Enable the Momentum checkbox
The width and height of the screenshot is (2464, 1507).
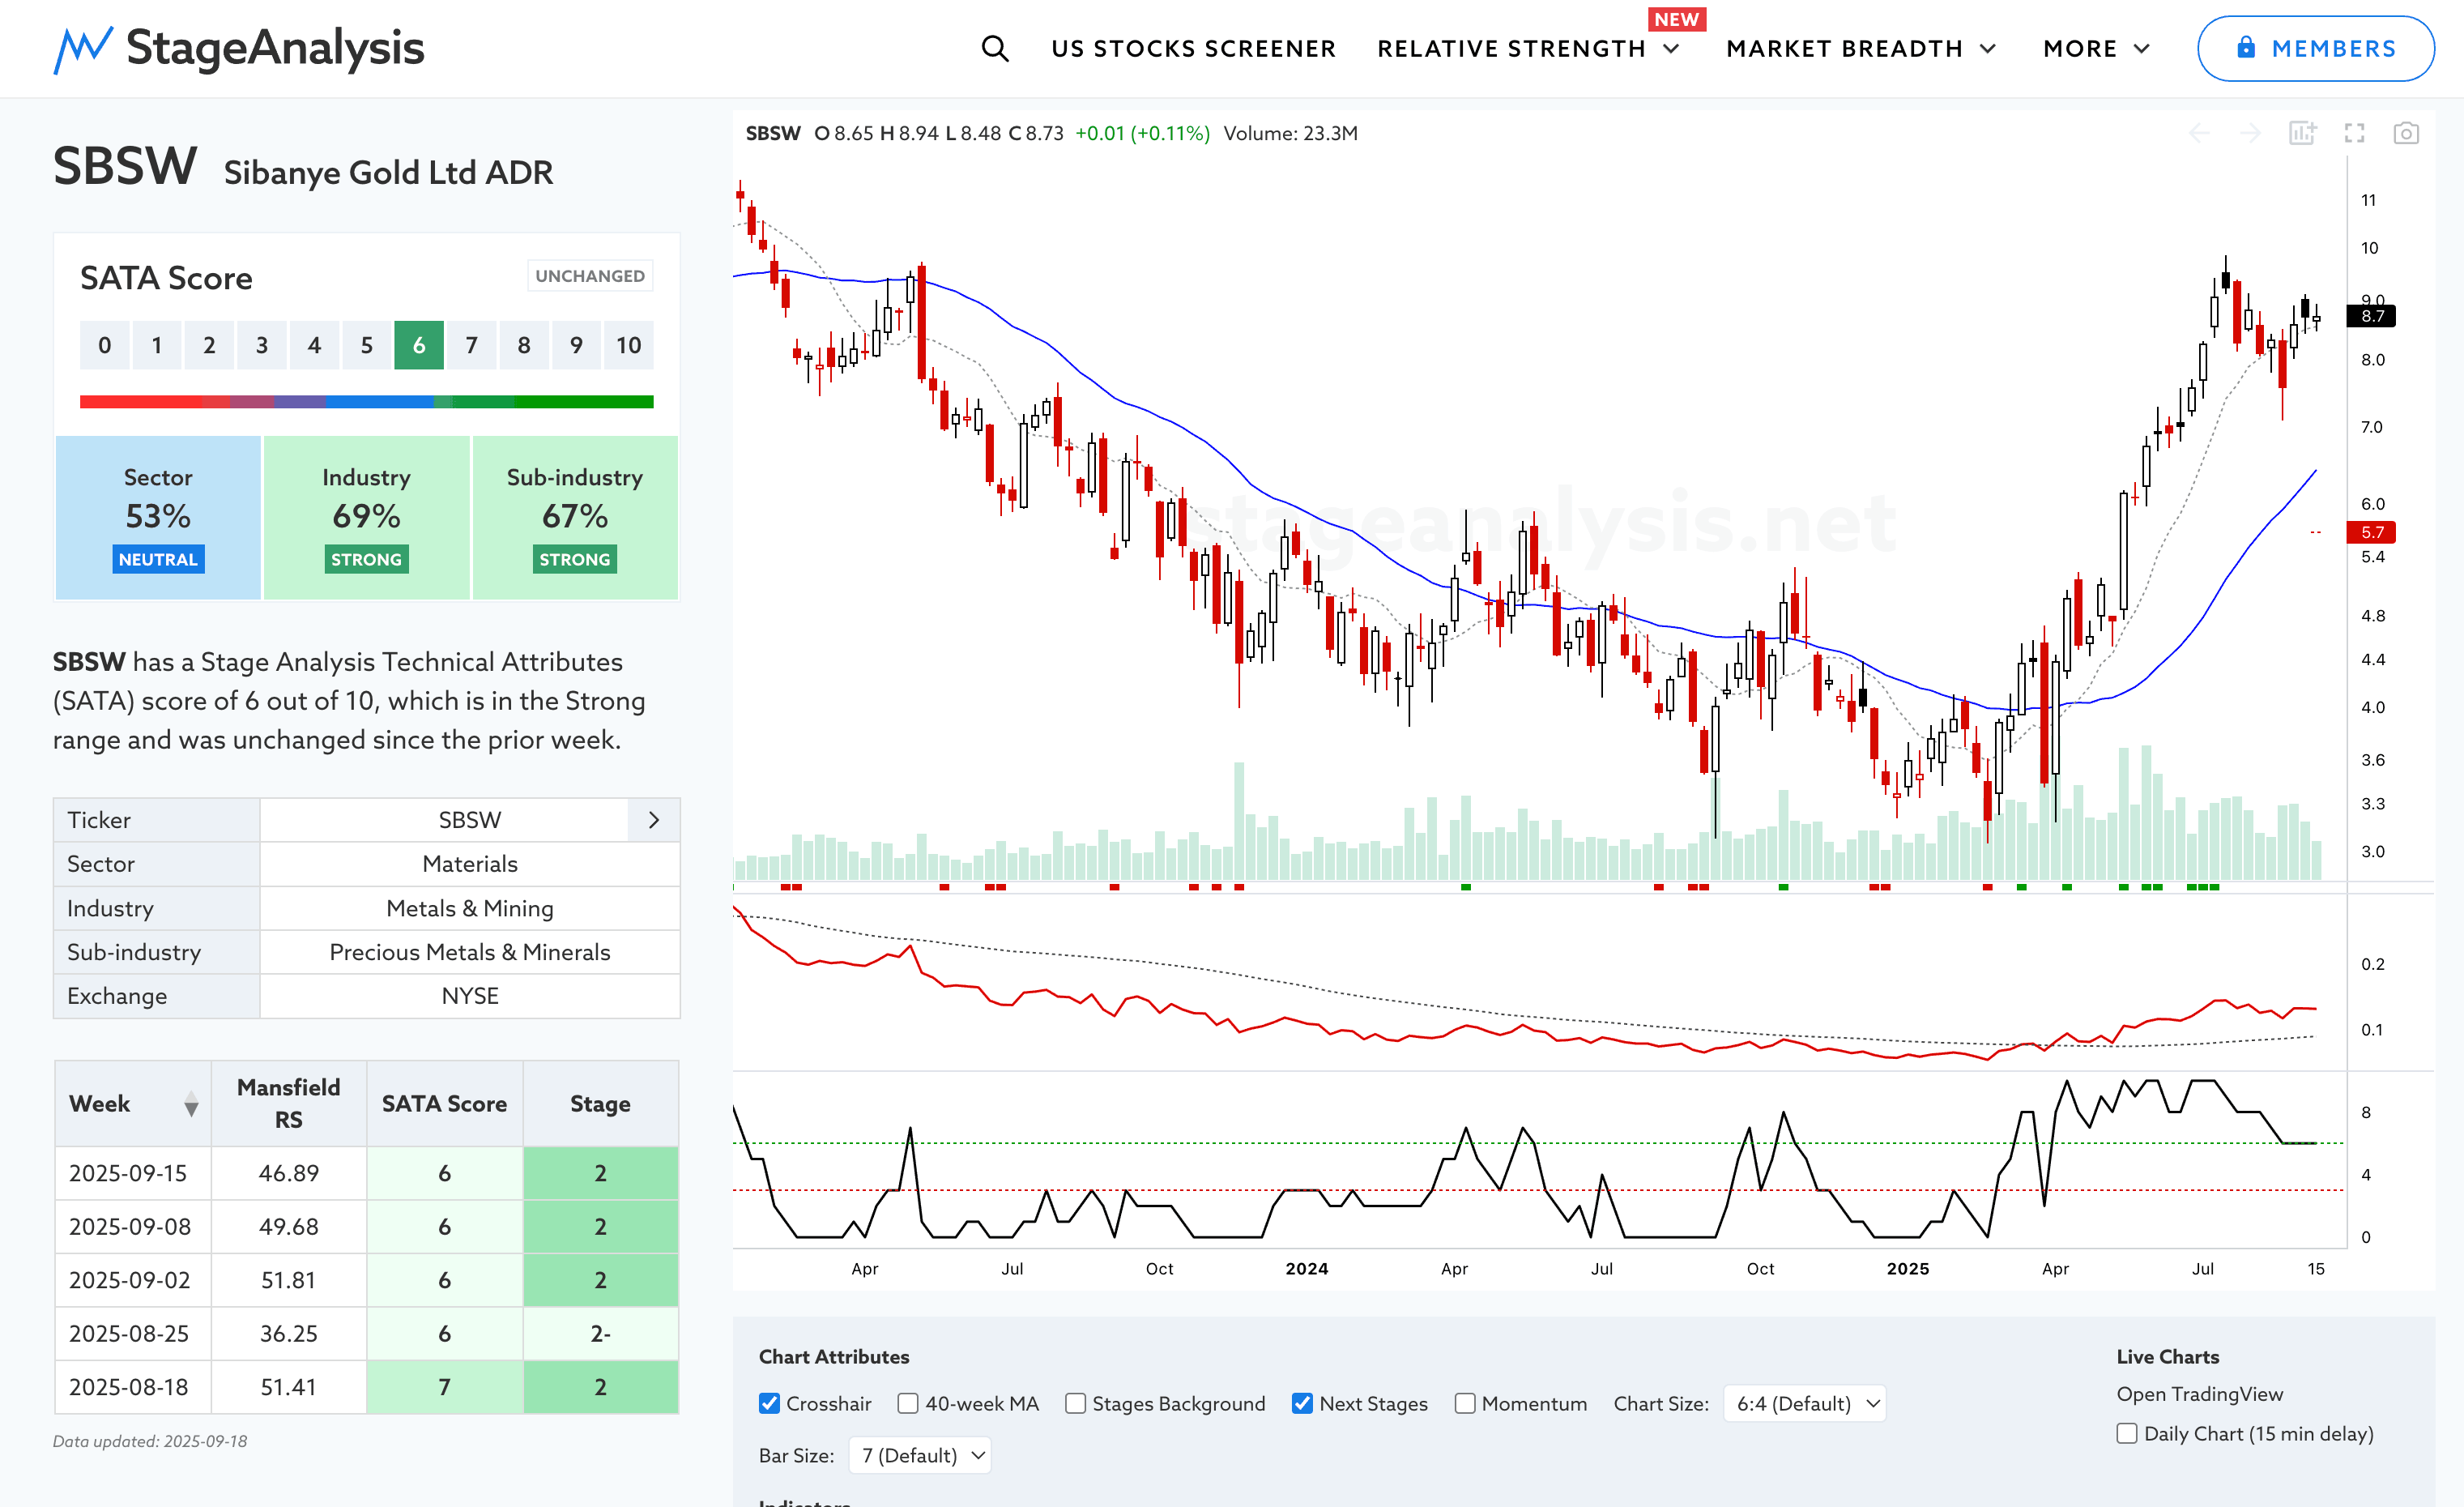pyautogui.click(x=1465, y=1403)
